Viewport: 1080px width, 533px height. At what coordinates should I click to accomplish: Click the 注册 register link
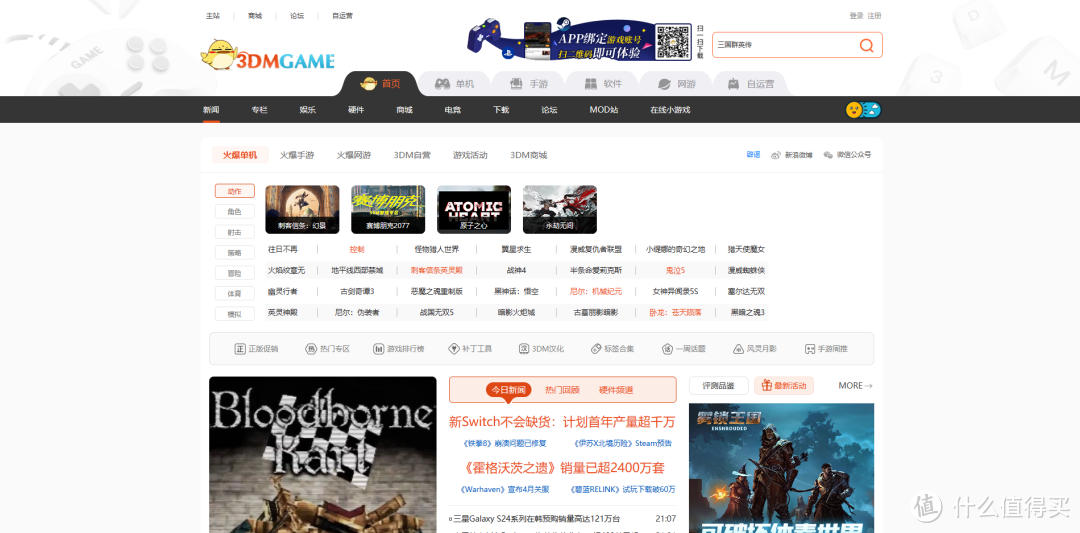[x=874, y=16]
